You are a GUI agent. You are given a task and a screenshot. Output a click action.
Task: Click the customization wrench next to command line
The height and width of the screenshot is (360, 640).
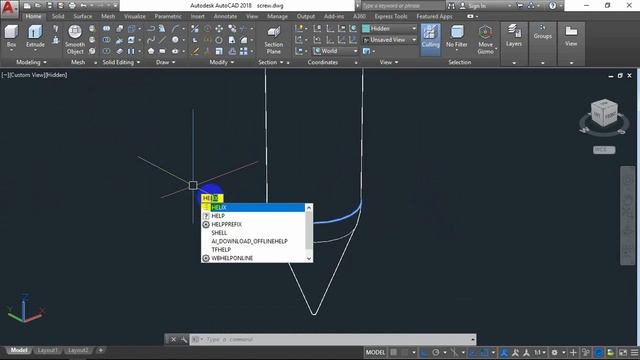tap(184, 339)
